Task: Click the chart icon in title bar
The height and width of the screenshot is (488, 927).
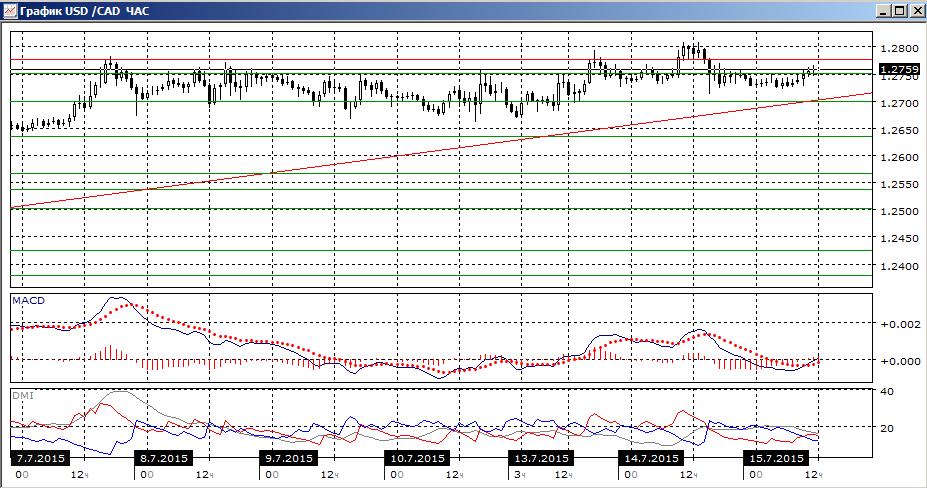Action: click(x=11, y=11)
